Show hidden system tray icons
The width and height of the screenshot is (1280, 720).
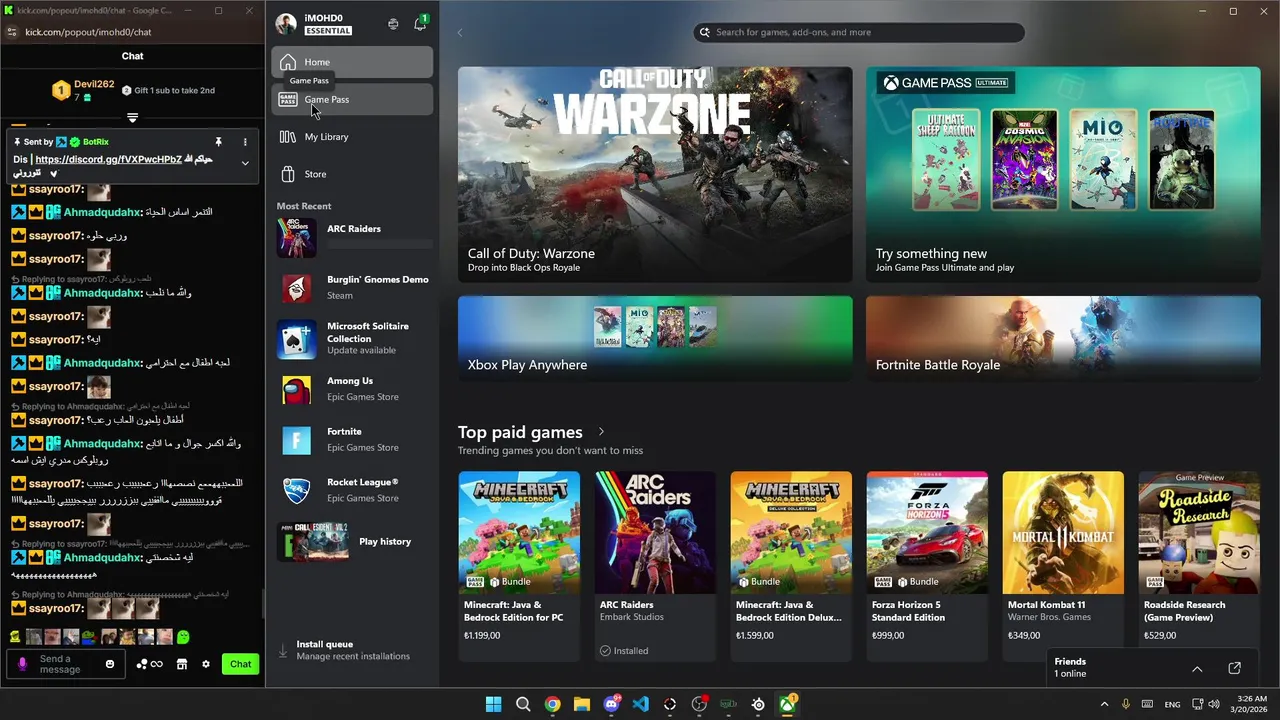click(x=1104, y=704)
